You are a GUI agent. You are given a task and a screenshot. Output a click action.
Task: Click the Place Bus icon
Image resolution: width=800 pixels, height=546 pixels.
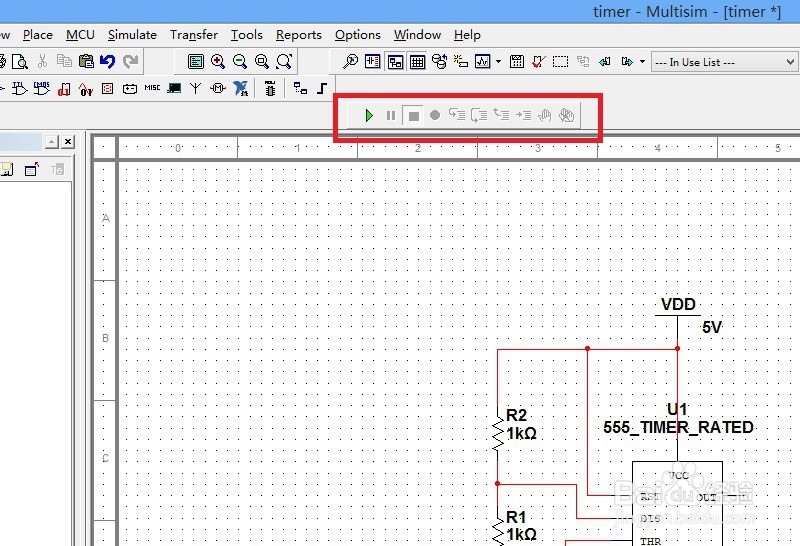click(x=322, y=89)
